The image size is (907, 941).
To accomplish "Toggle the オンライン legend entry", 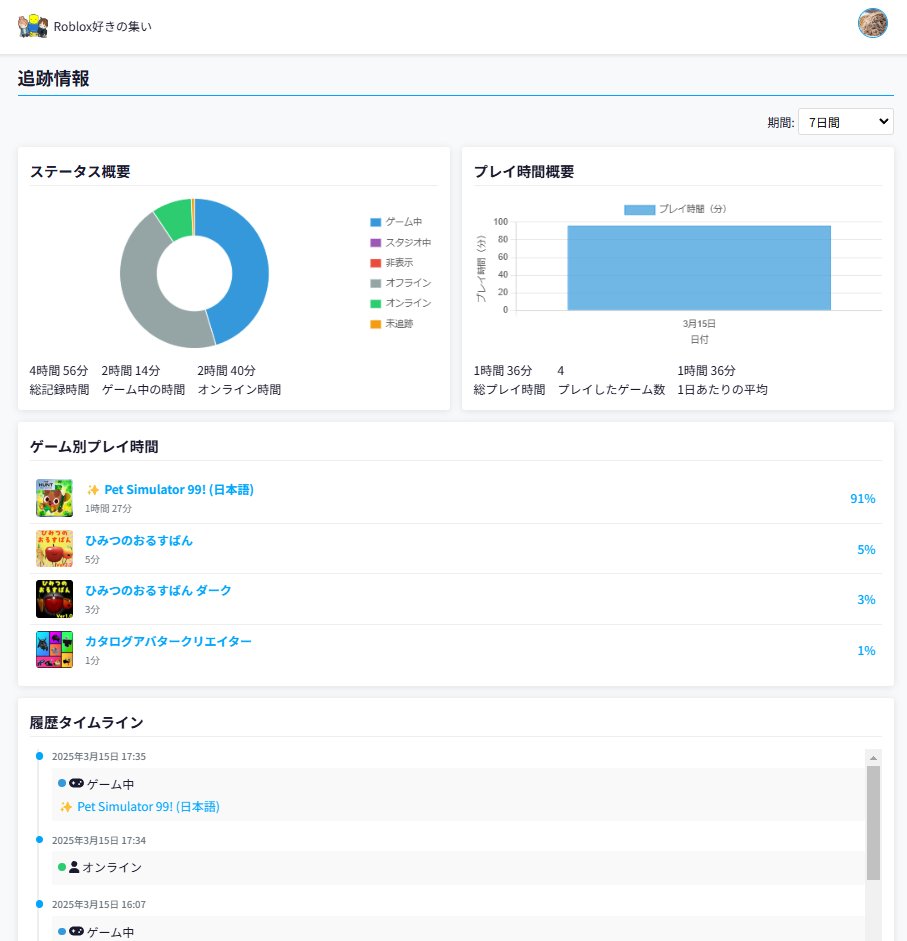I will [400, 304].
